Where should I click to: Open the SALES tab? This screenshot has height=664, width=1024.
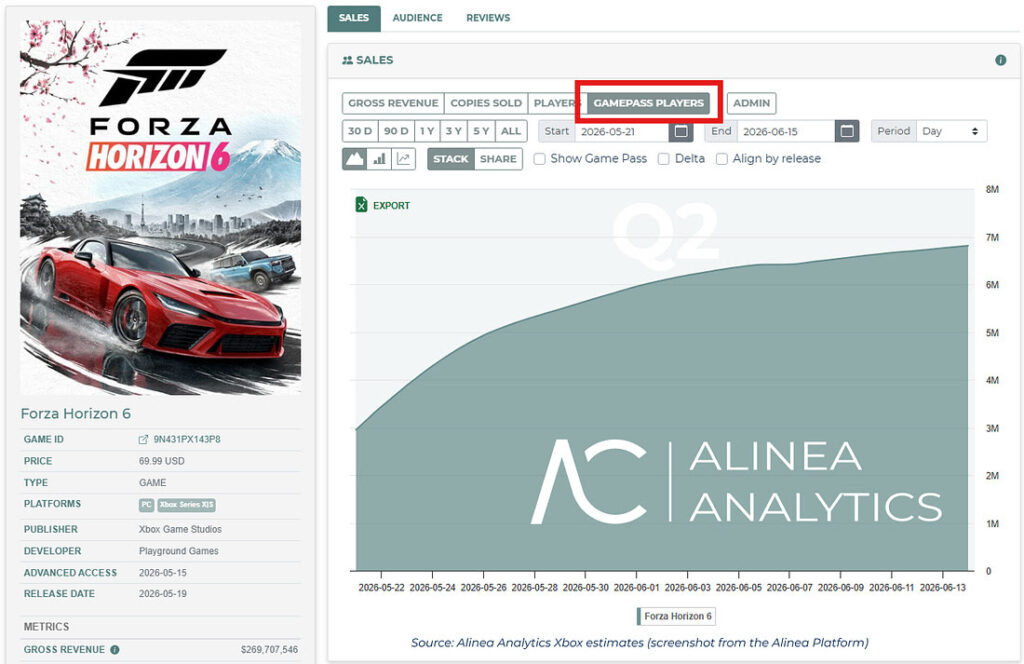pos(353,18)
